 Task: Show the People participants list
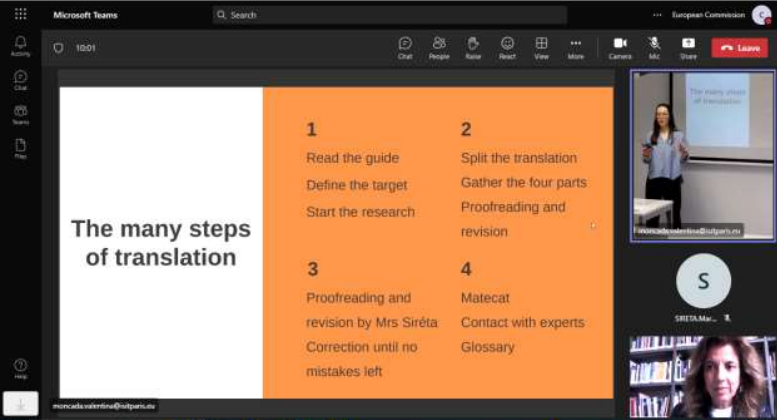click(x=439, y=46)
